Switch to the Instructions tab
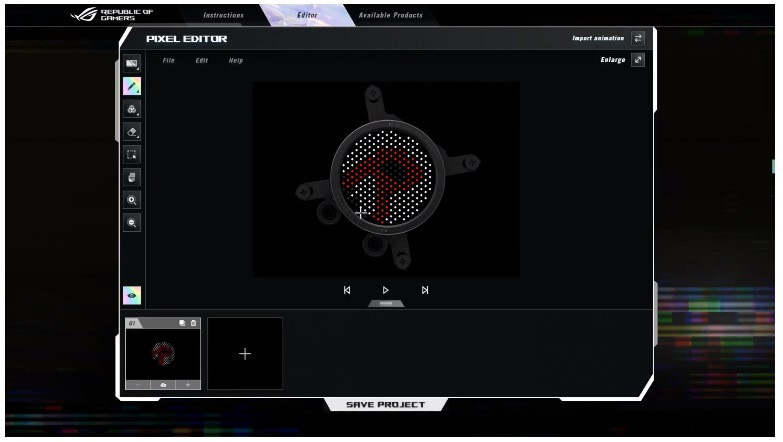783x442 pixels. click(223, 15)
